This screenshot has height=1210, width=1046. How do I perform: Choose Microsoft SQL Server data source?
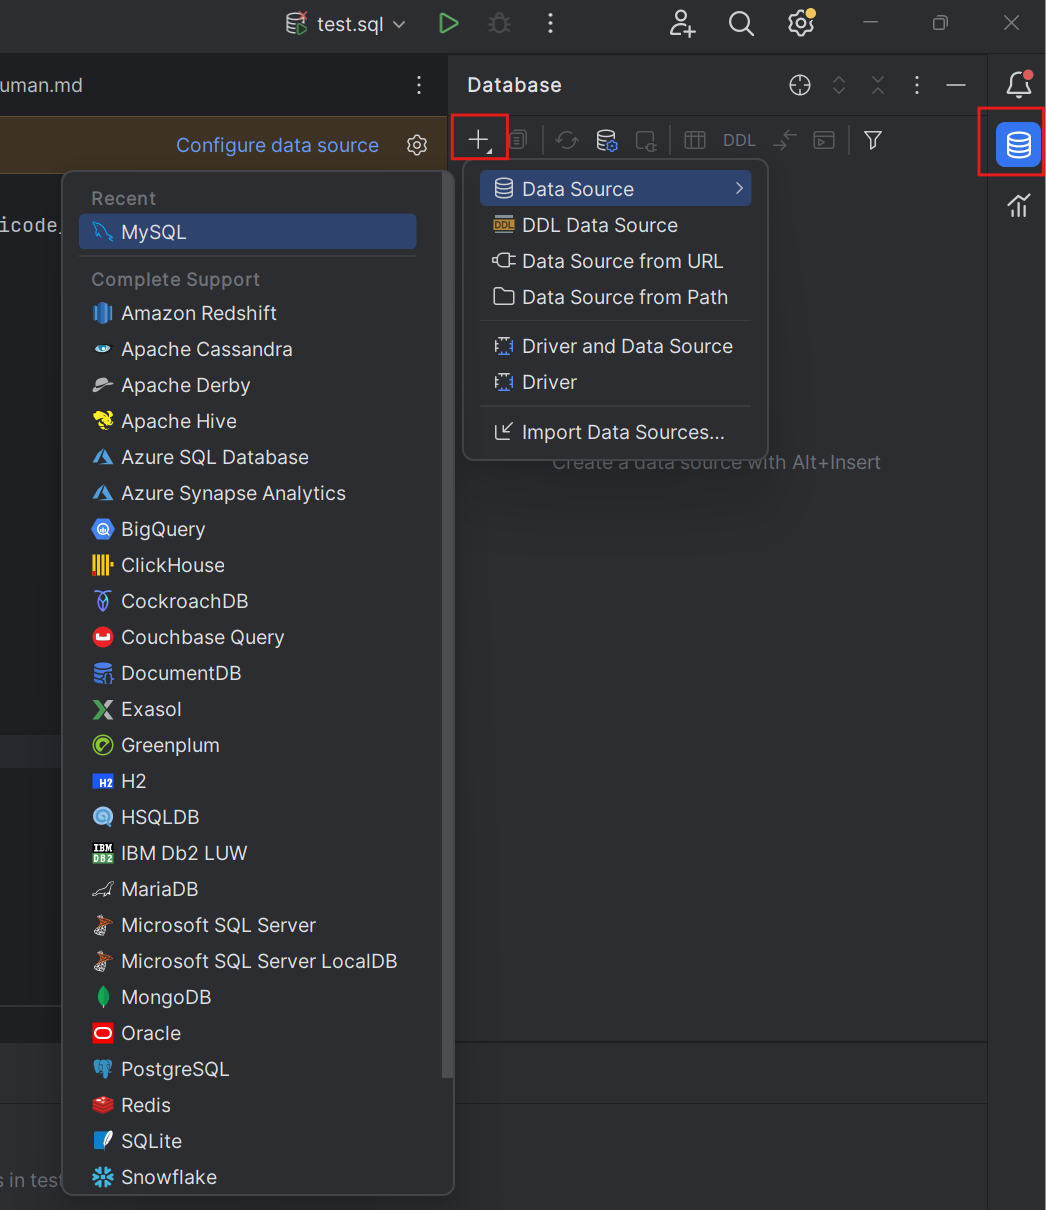pos(248,925)
